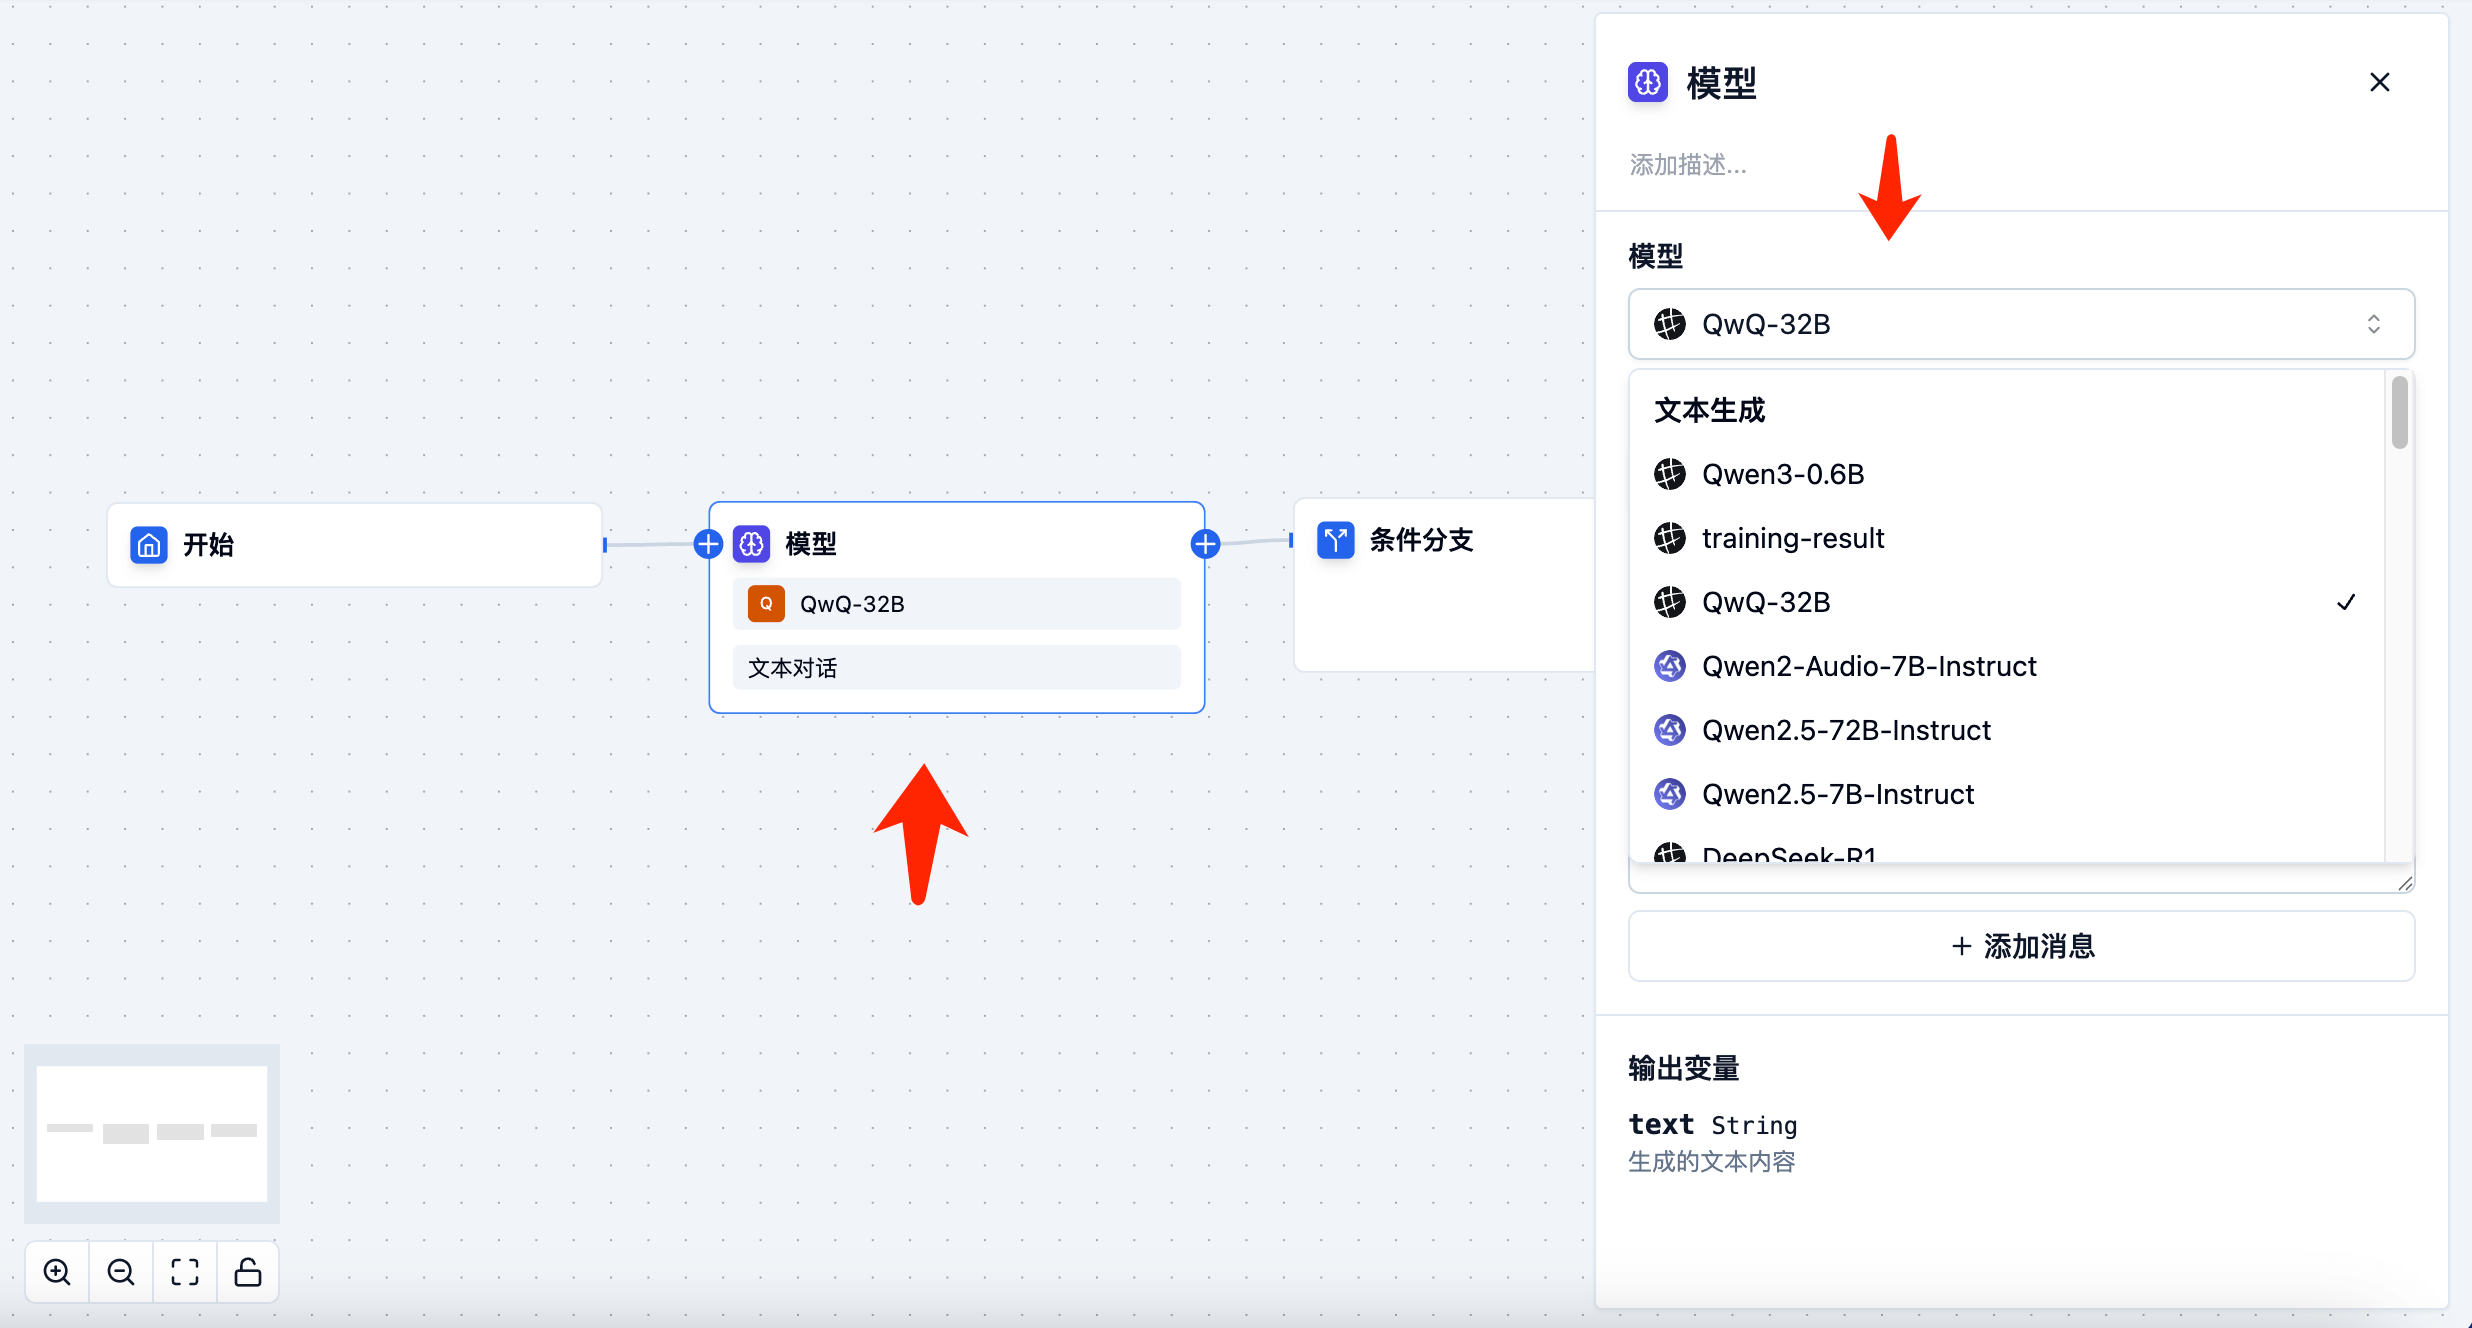This screenshot has height=1328, width=2472.
Task: Click the minimap thumbnail
Action: click(x=152, y=1133)
